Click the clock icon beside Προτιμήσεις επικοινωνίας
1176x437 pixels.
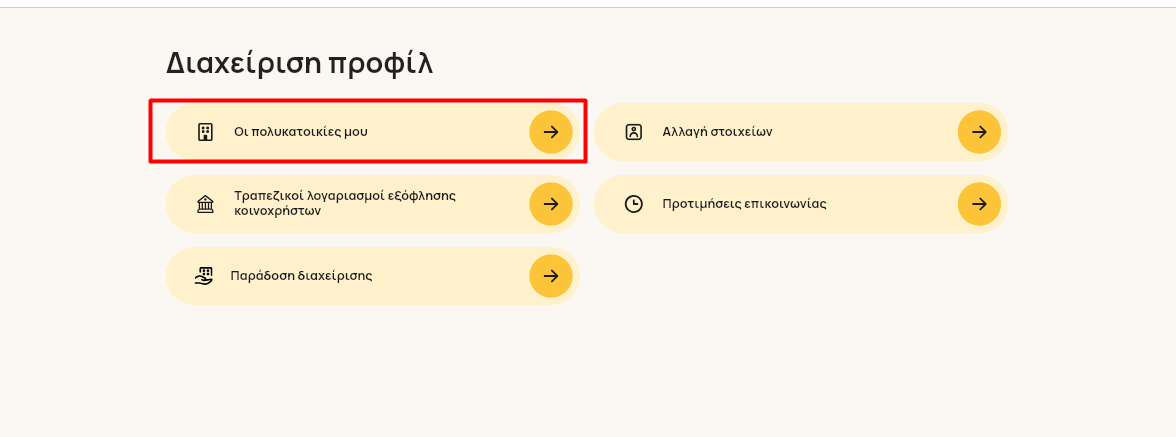pos(634,204)
